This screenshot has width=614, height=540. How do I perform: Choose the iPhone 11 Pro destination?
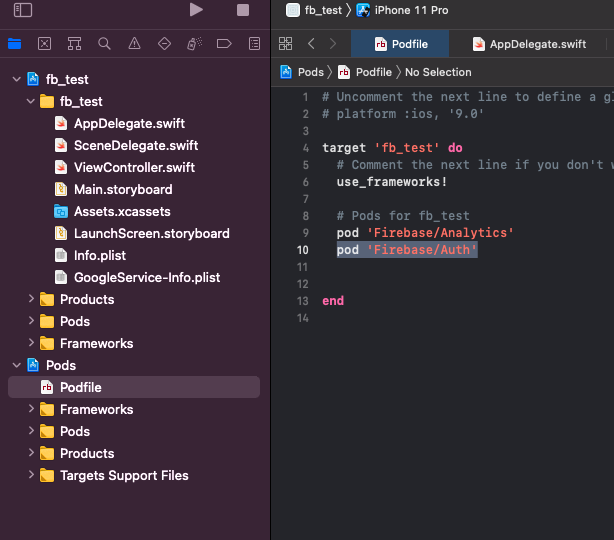click(402, 10)
